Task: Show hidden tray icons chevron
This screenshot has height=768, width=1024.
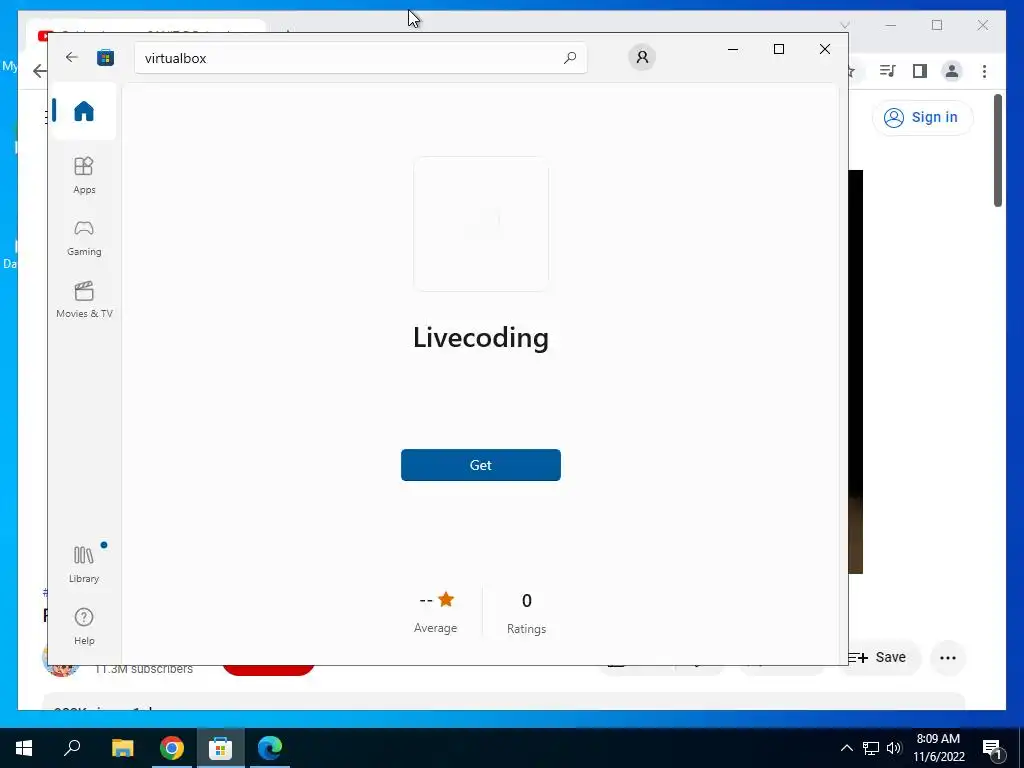Action: 846,748
